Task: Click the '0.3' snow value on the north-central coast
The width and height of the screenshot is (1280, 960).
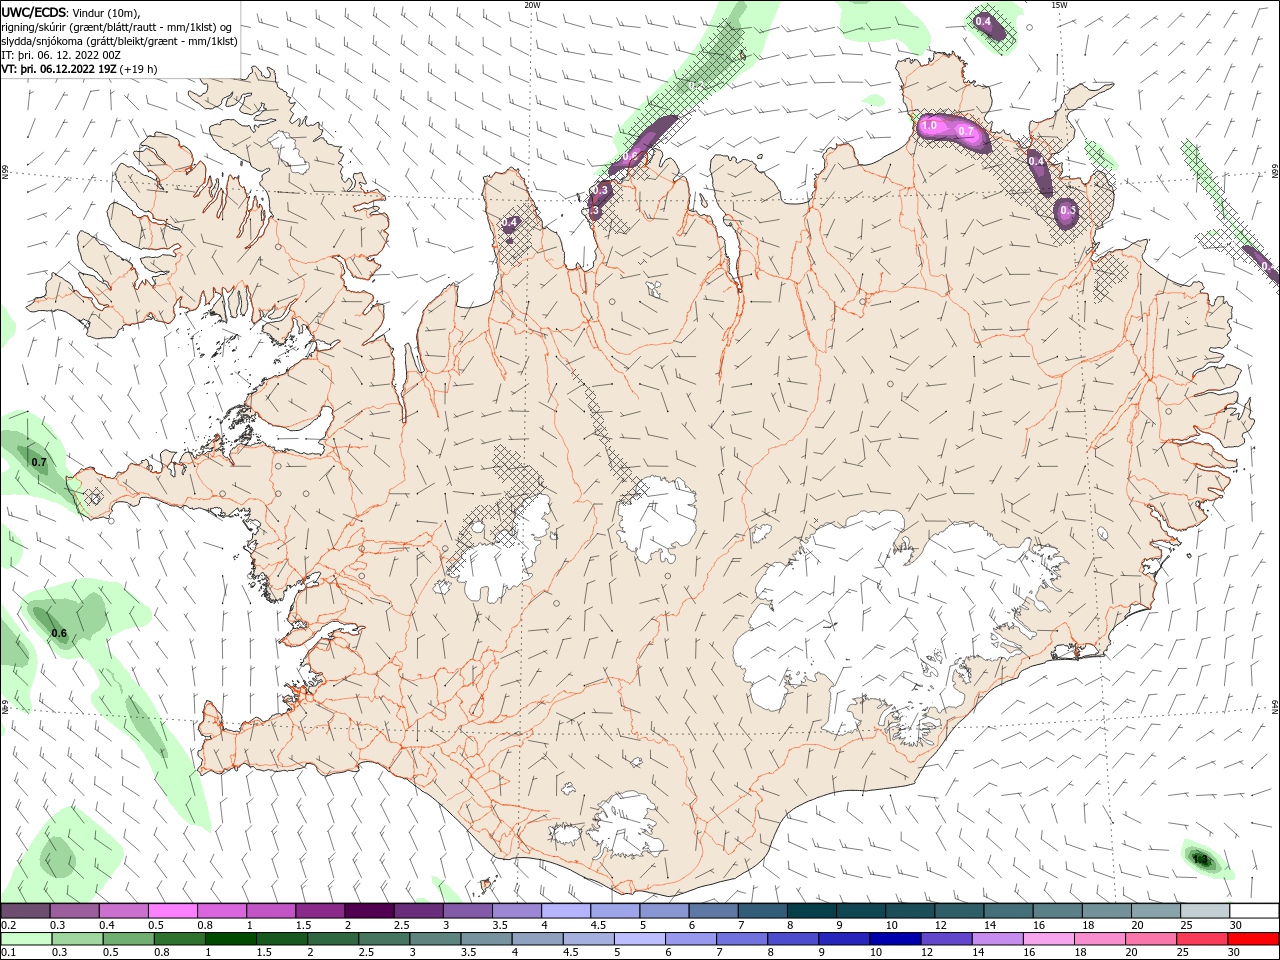Action: click(602, 190)
